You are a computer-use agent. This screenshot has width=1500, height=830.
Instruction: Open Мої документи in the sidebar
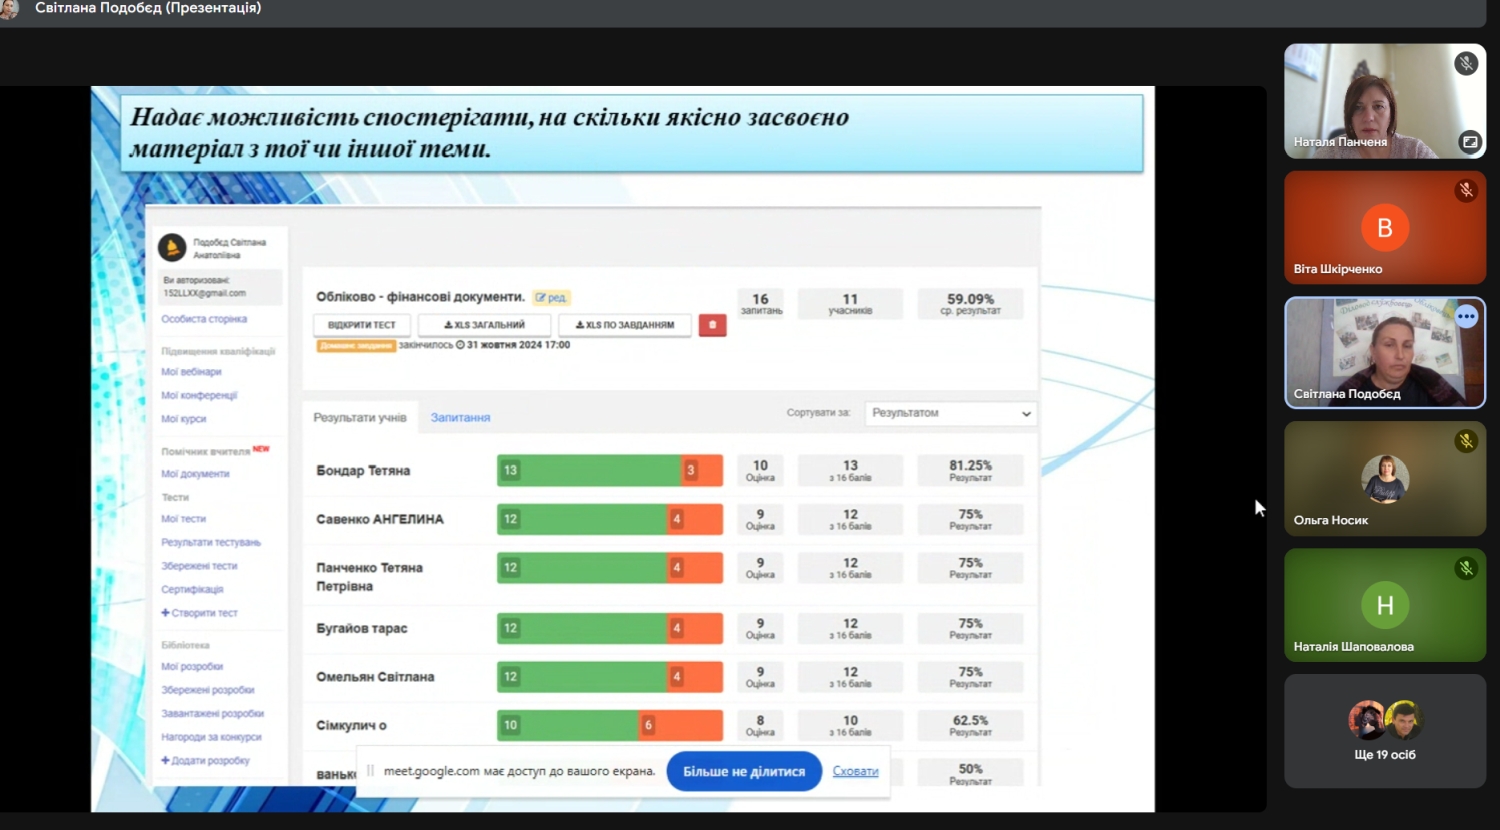(195, 474)
